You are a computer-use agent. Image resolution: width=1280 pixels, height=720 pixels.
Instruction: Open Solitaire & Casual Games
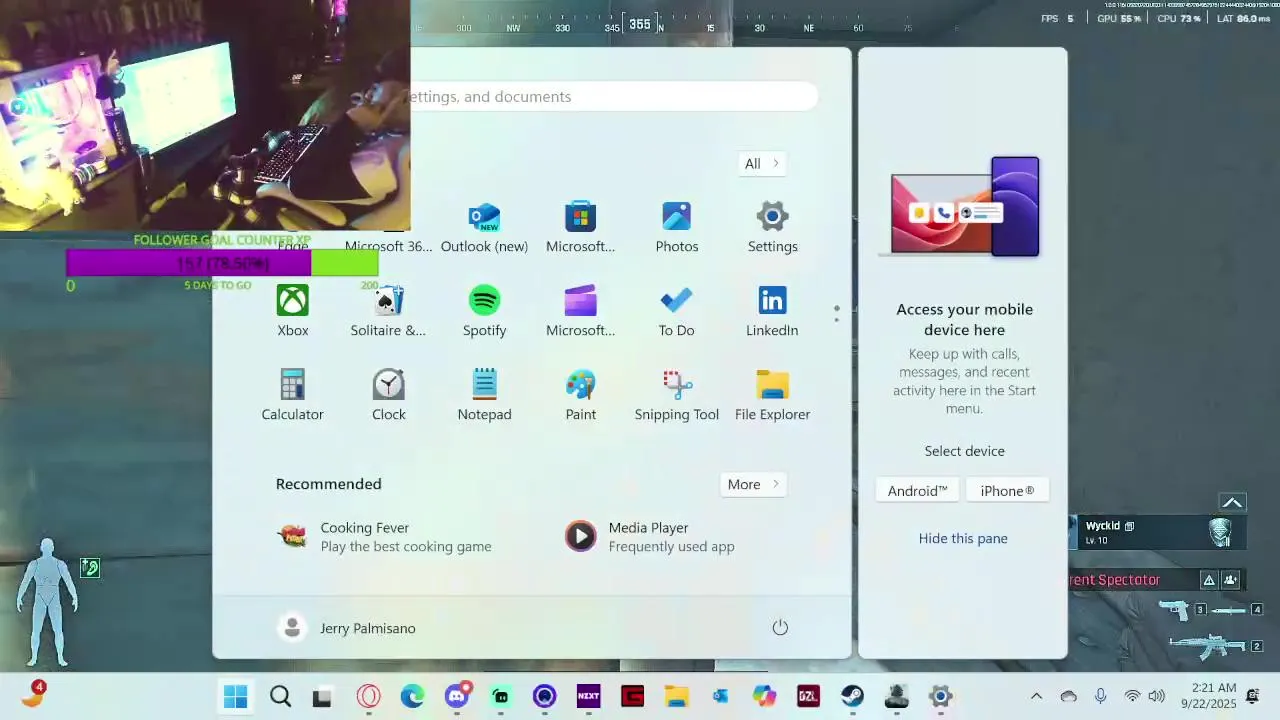[x=388, y=312]
